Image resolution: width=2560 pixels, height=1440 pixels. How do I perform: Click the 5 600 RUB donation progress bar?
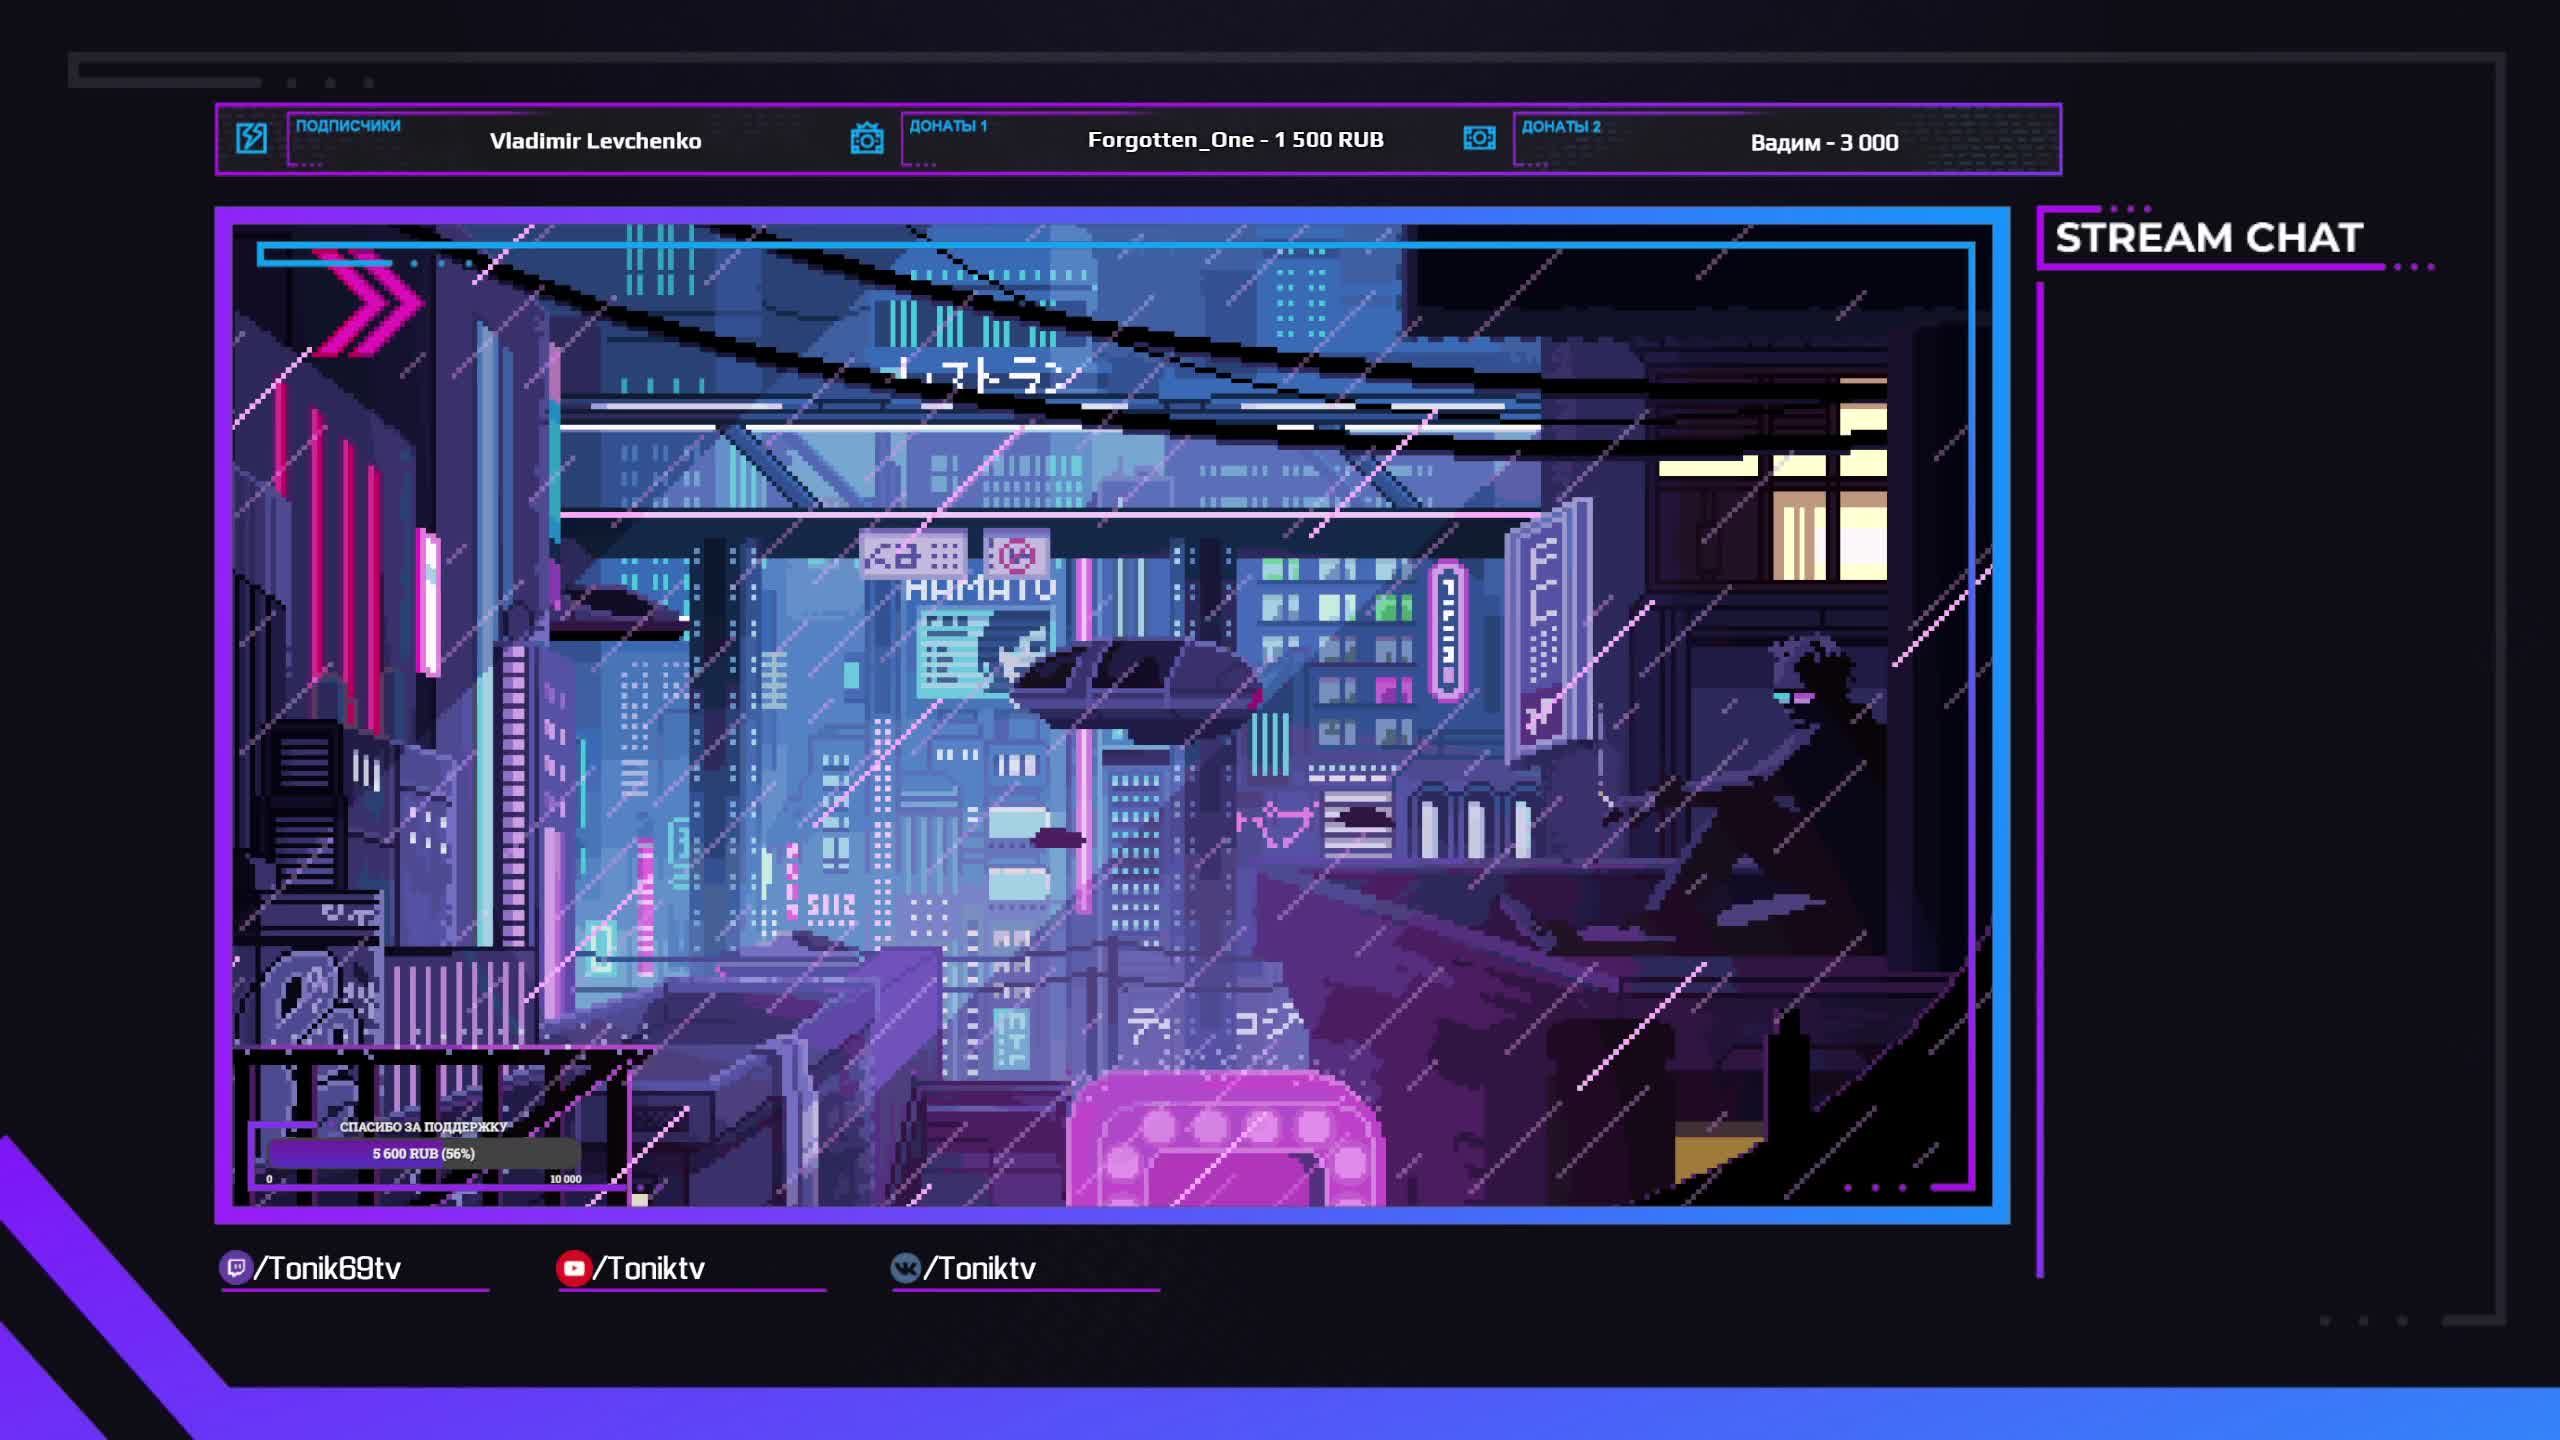(423, 1153)
